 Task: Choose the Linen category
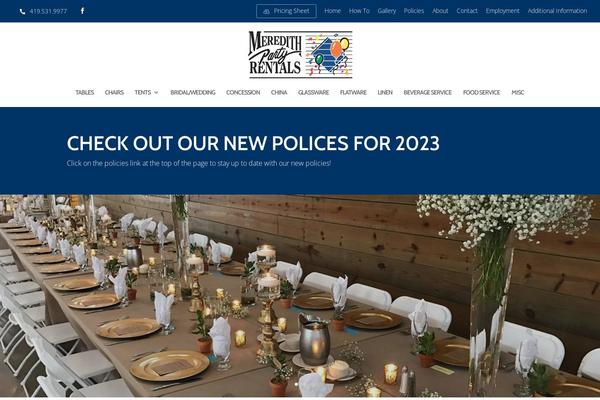click(x=385, y=92)
